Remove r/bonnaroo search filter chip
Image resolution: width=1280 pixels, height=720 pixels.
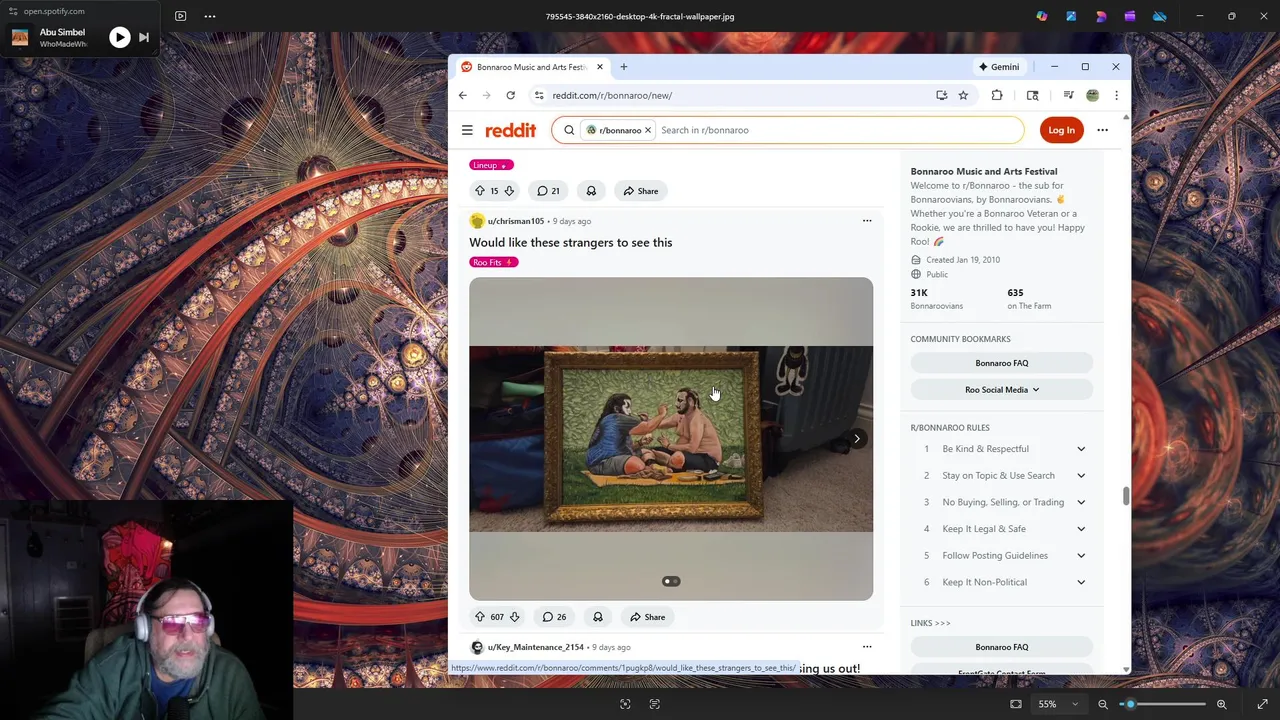647,130
